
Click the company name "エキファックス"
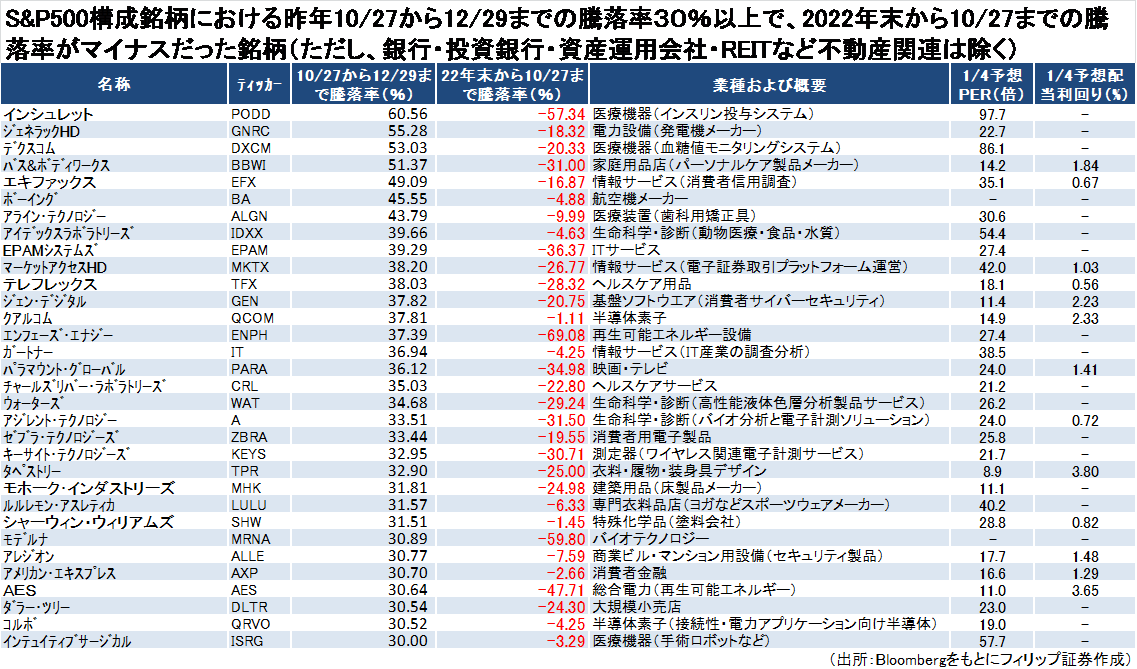point(49,183)
